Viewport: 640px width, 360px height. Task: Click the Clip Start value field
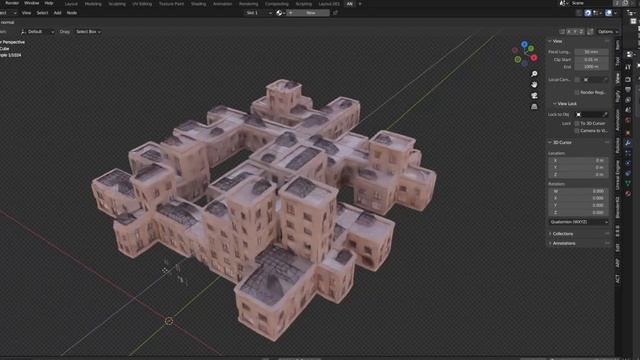point(591,60)
